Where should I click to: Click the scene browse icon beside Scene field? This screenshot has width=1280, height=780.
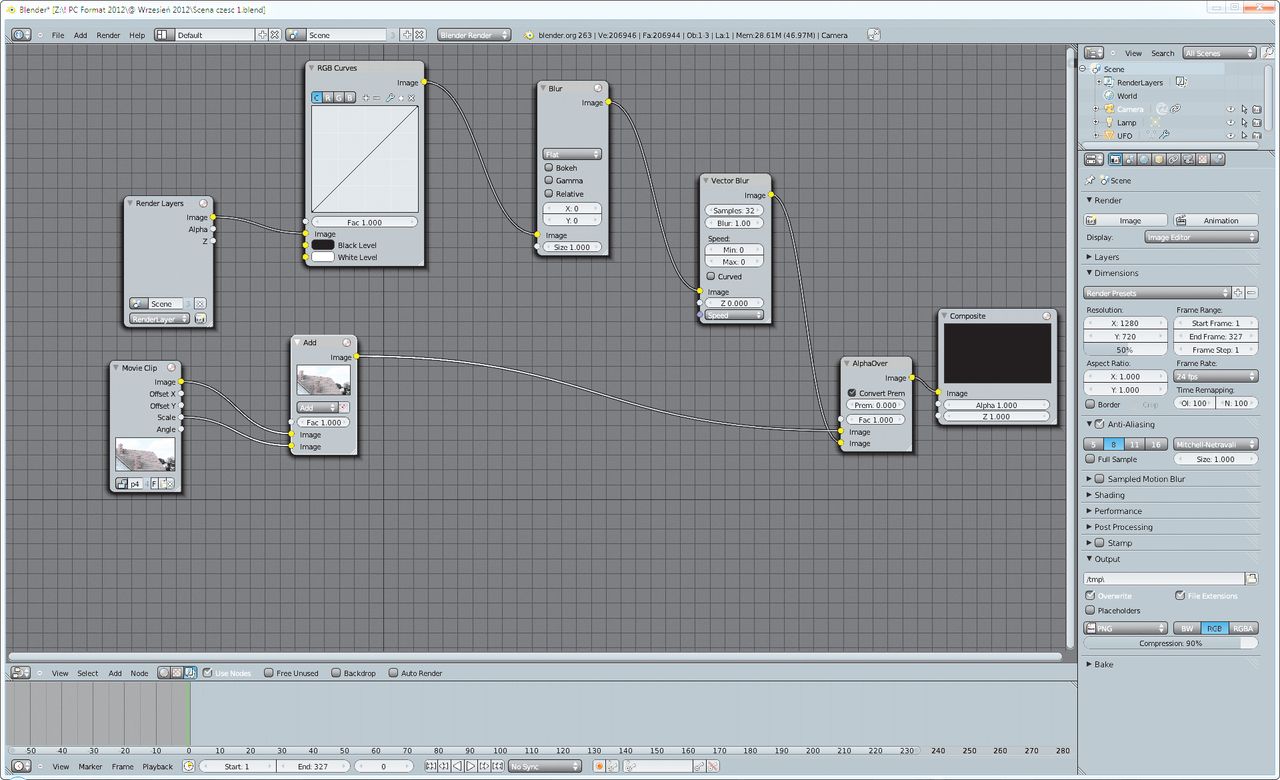coord(296,34)
